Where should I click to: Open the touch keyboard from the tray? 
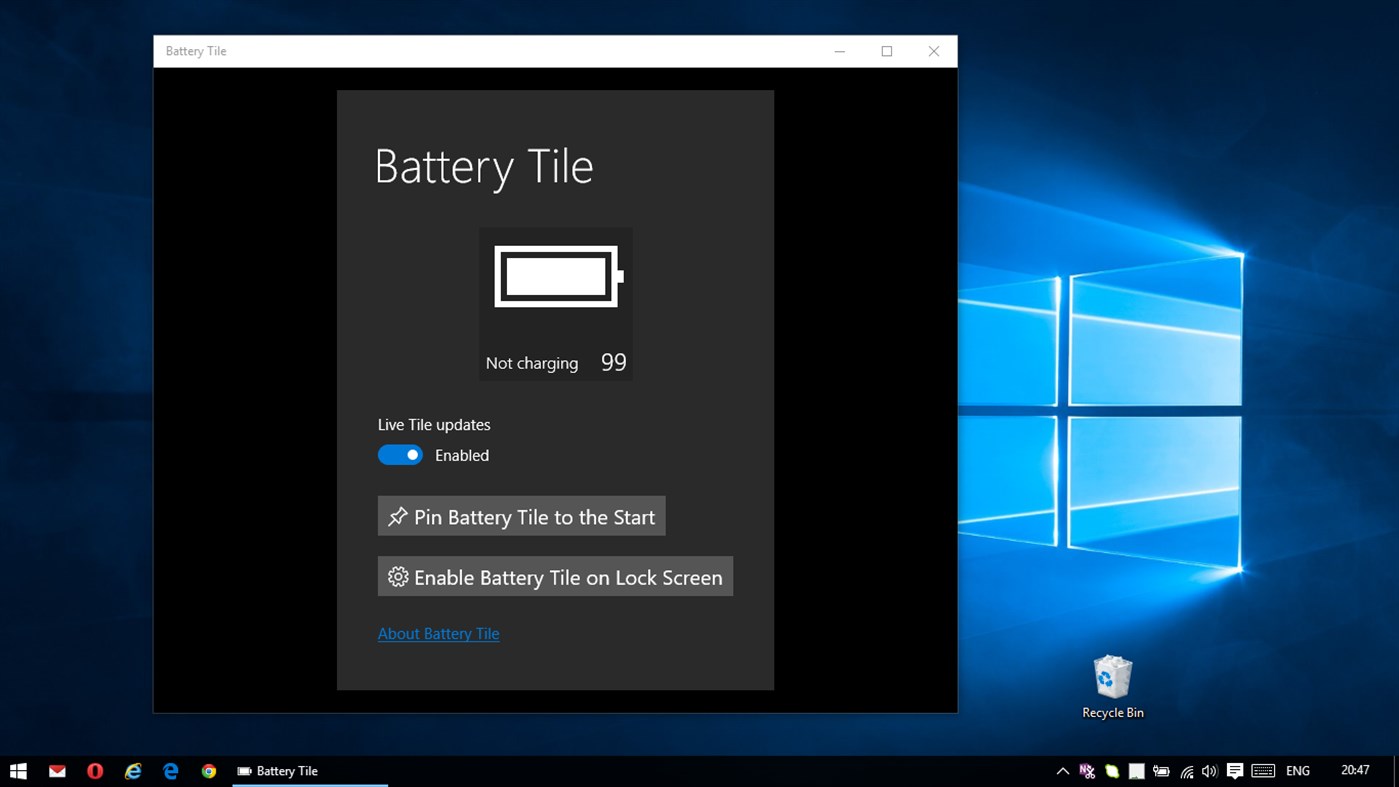(x=1262, y=771)
